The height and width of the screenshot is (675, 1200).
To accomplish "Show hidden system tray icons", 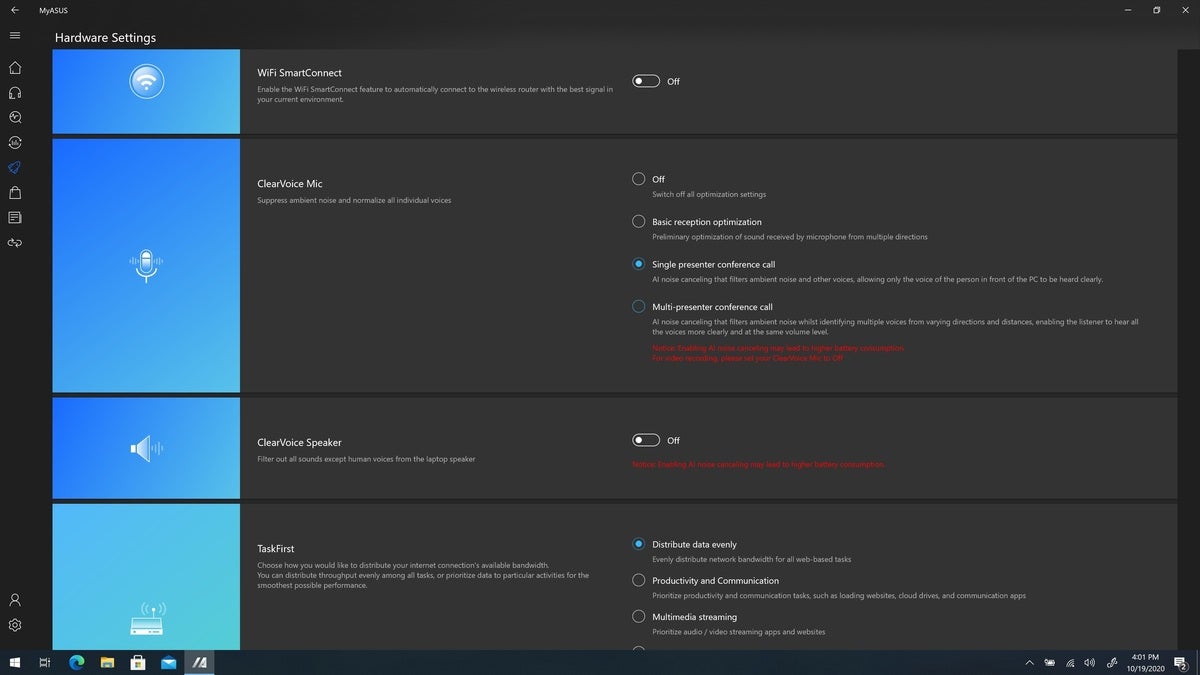I will tap(1029, 662).
